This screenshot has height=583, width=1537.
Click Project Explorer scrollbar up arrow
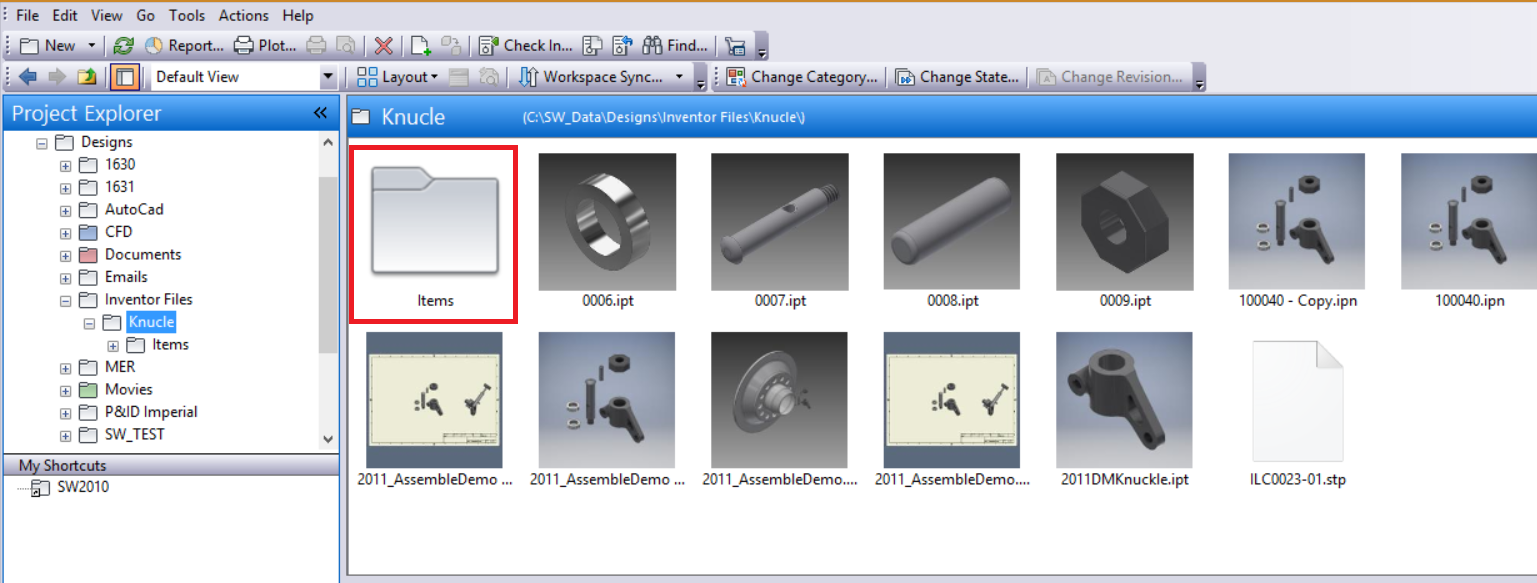pos(328,142)
